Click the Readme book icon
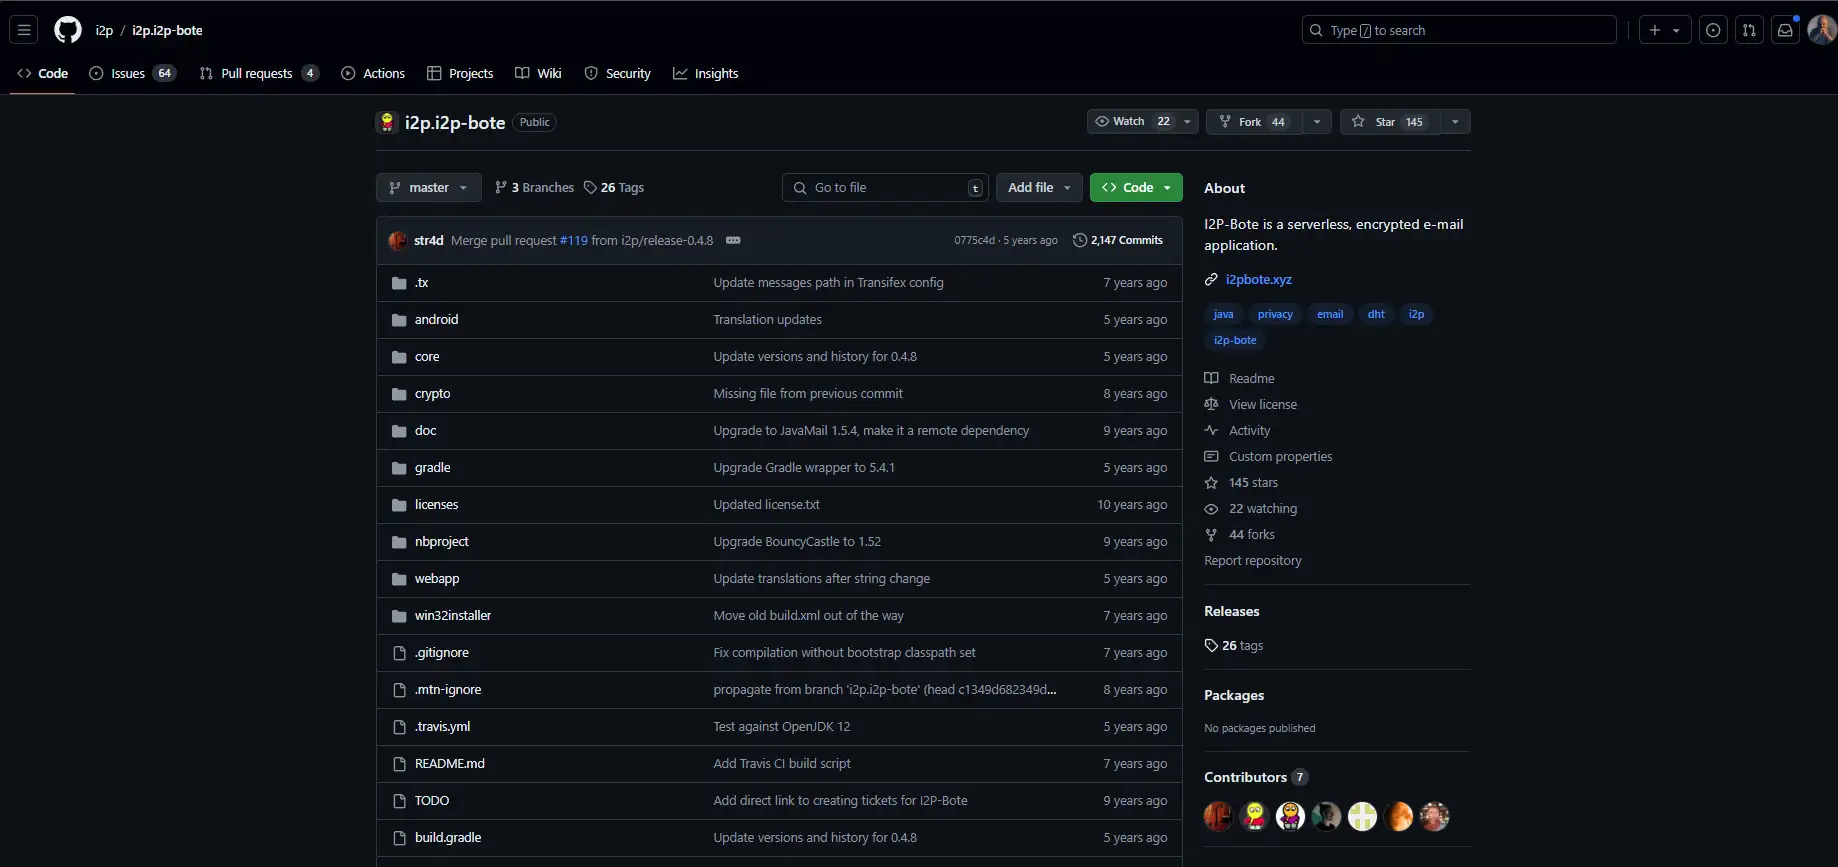 coord(1211,378)
